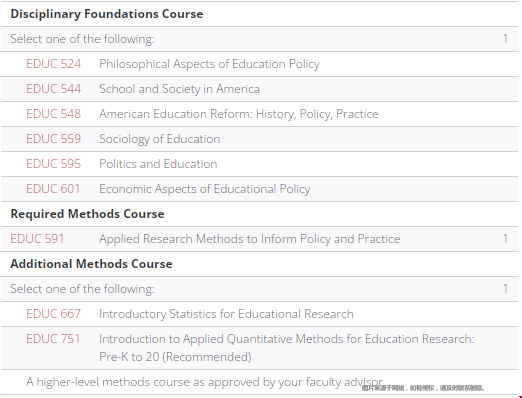This screenshot has width=522, height=398.
Task: Click Disciplinary Foundations Course heading
Action: point(107,14)
